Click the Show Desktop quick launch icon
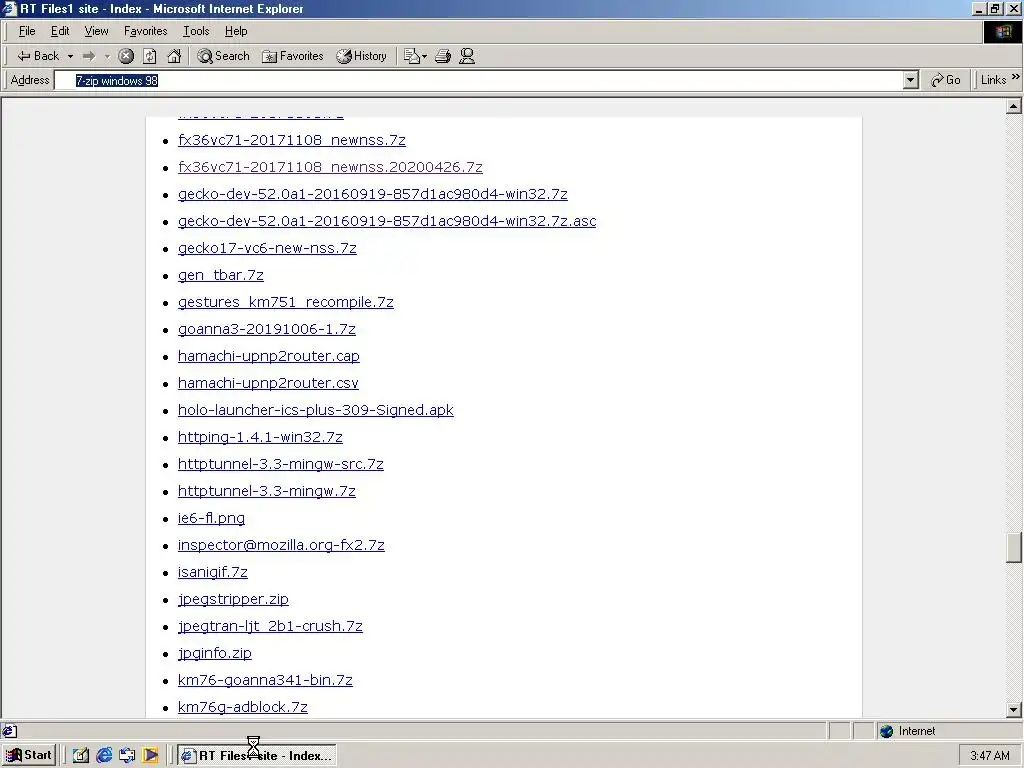The width and height of the screenshot is (1024, 768). click(x=81, y=756)
